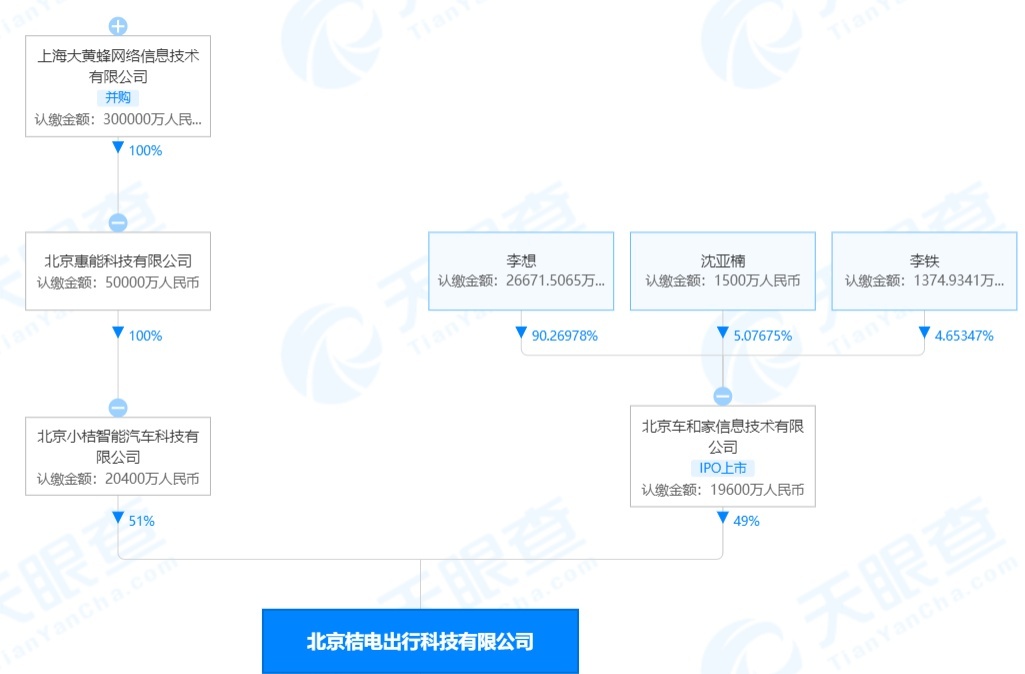Click 认缴金额 20400万人民币 text
1025x674 pixels.
(x=118, y=479)
